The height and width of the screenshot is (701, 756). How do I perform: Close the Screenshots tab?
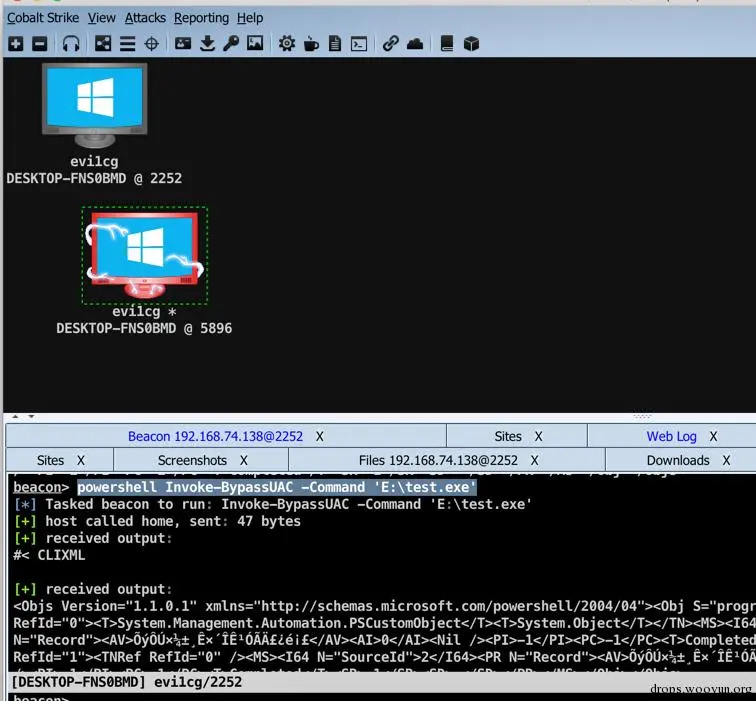244,461
